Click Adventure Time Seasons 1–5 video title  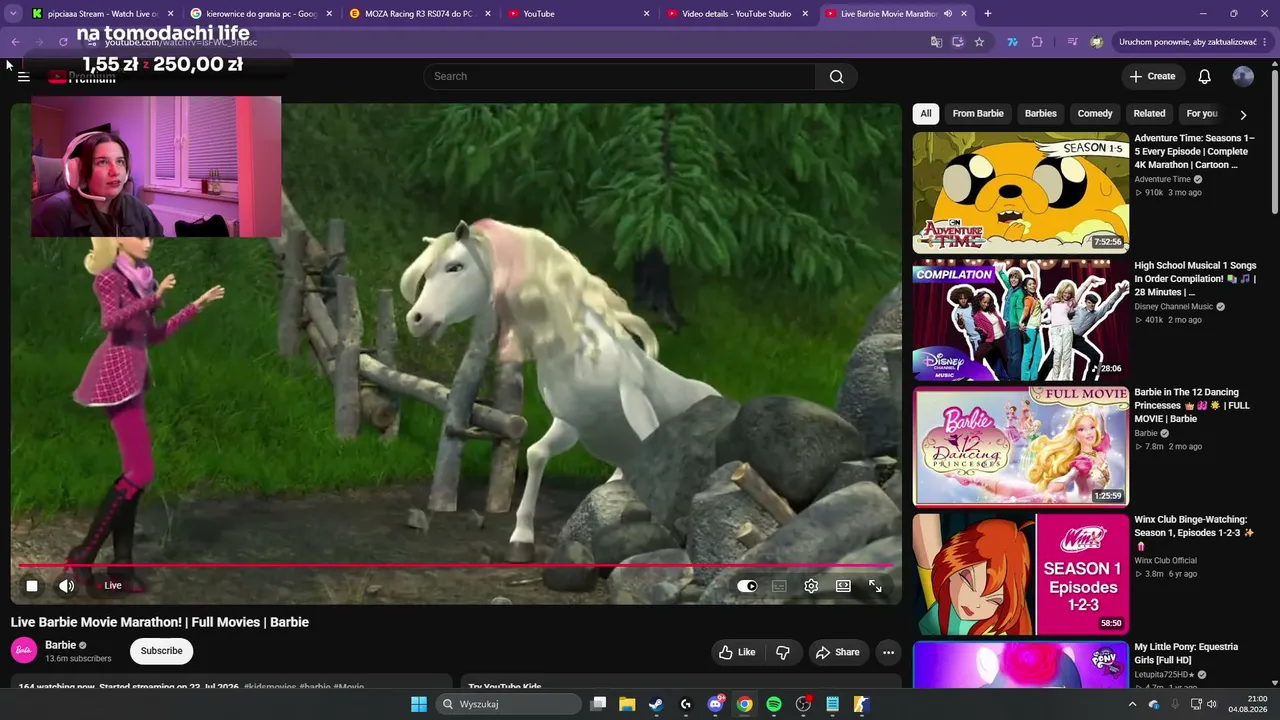[1194, 151]
